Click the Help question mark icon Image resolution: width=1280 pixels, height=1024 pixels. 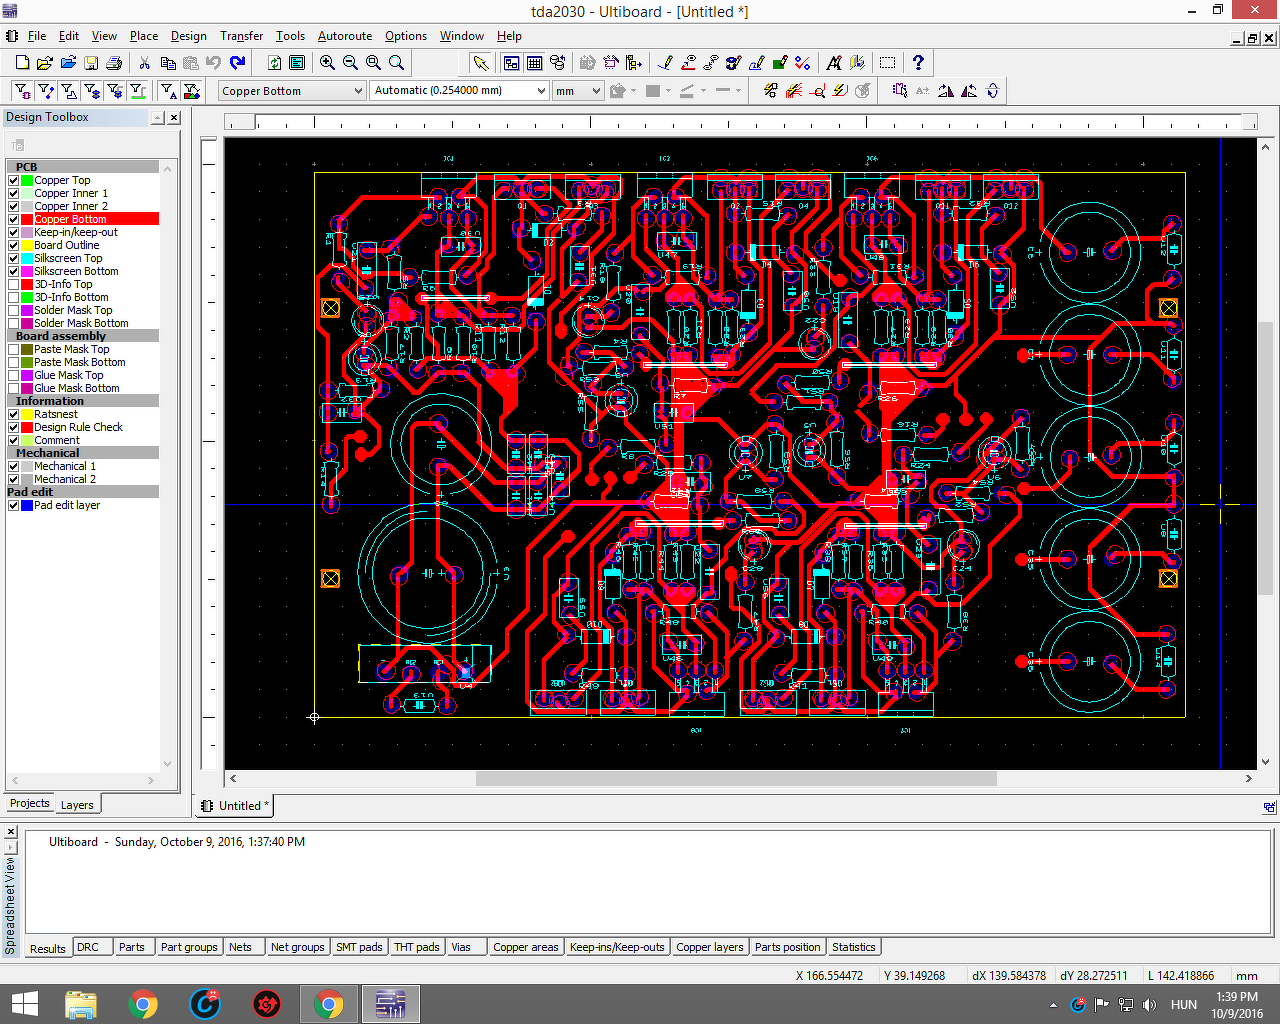point(917,63)
